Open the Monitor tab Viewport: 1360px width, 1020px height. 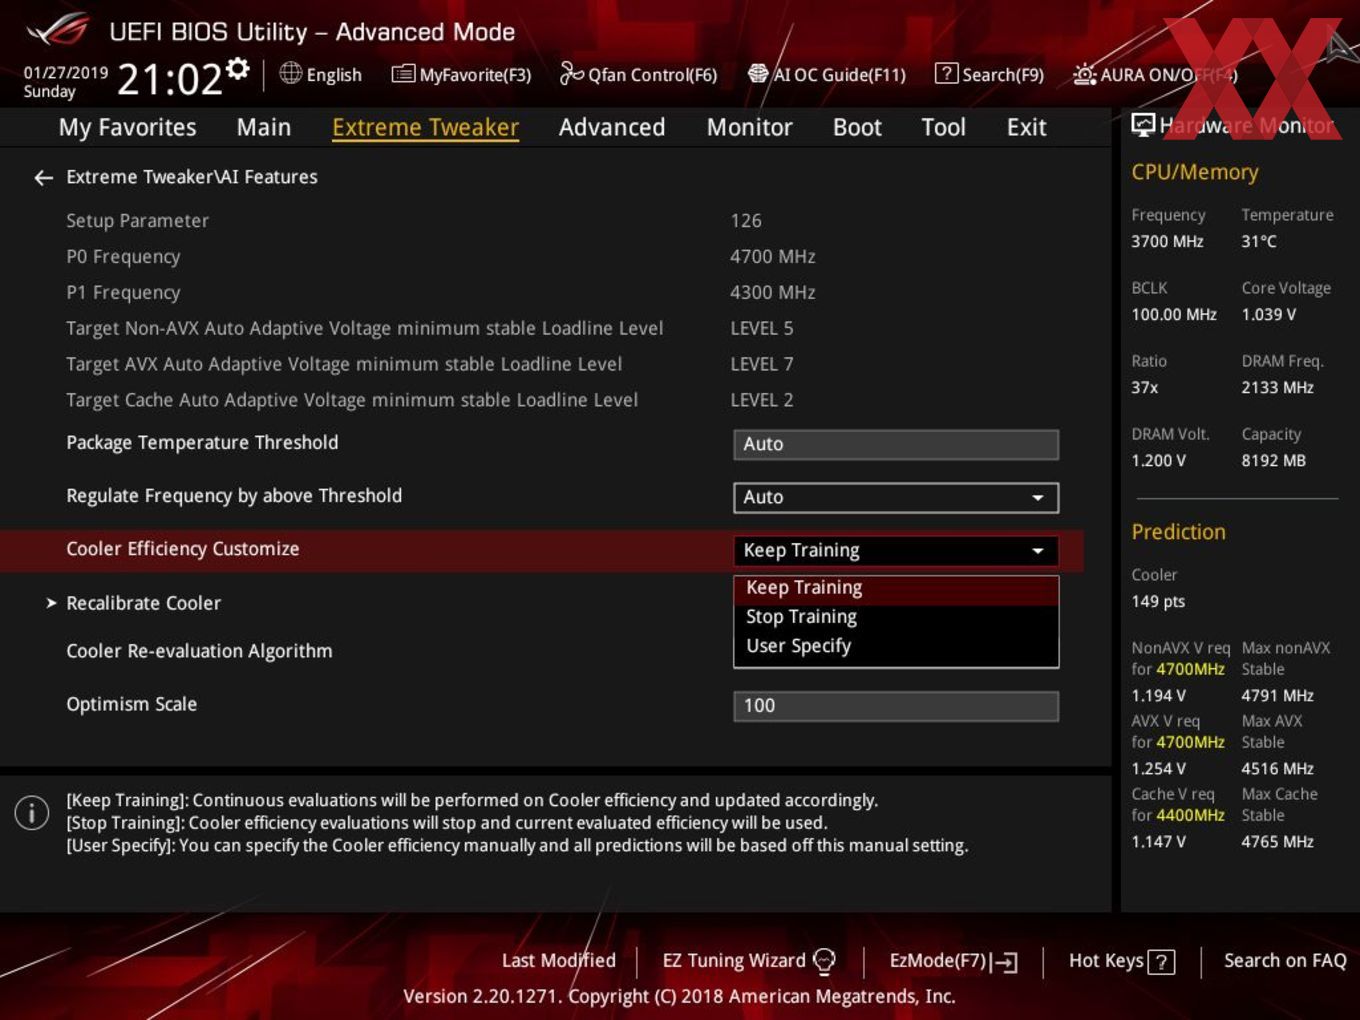click(749, 127)
